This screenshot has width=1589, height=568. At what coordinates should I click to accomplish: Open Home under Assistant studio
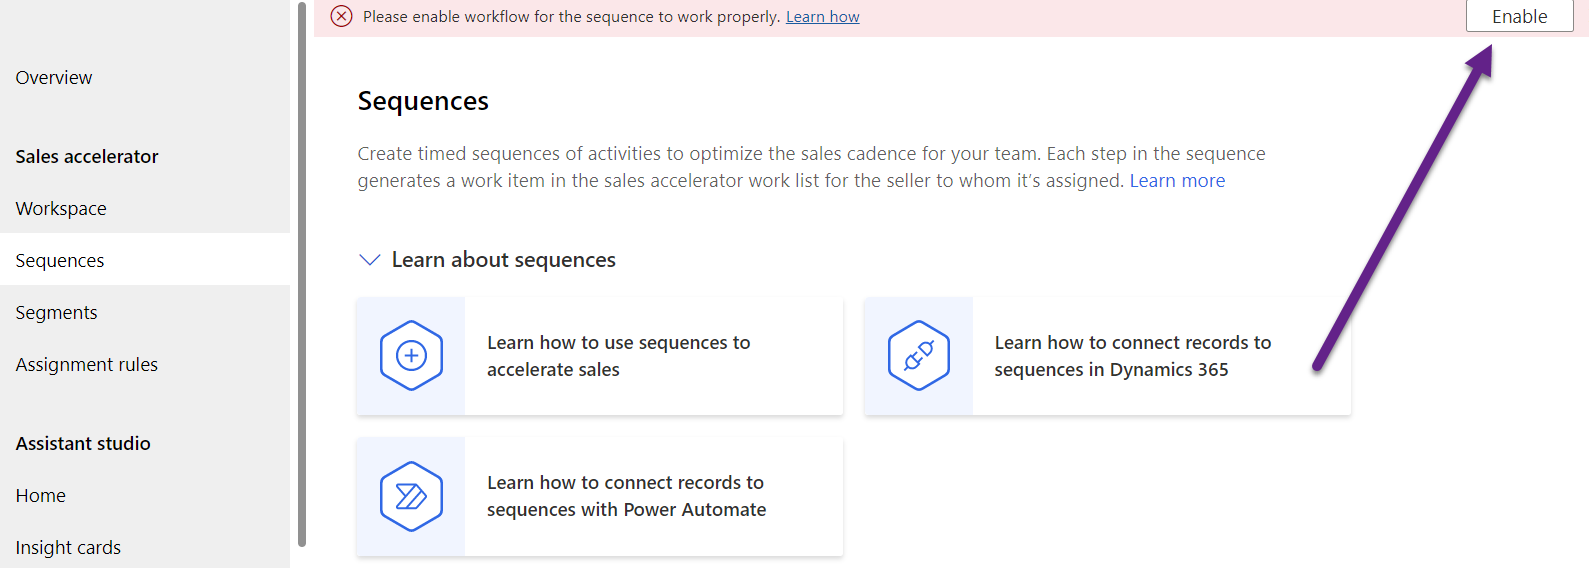41,496
